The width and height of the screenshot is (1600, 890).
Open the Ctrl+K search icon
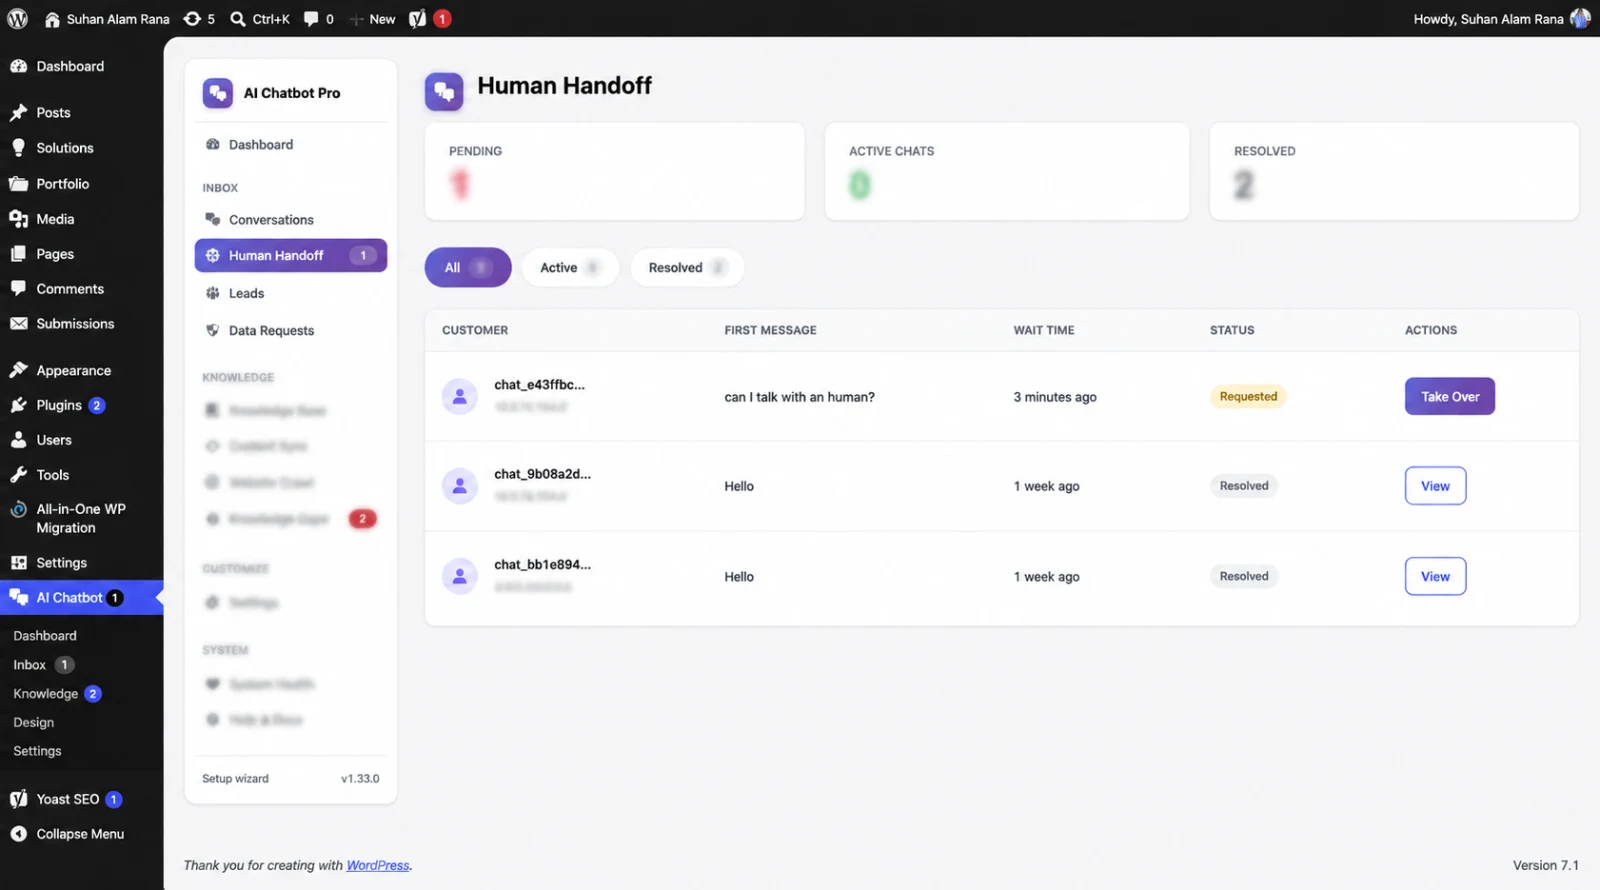click(238, 19)
